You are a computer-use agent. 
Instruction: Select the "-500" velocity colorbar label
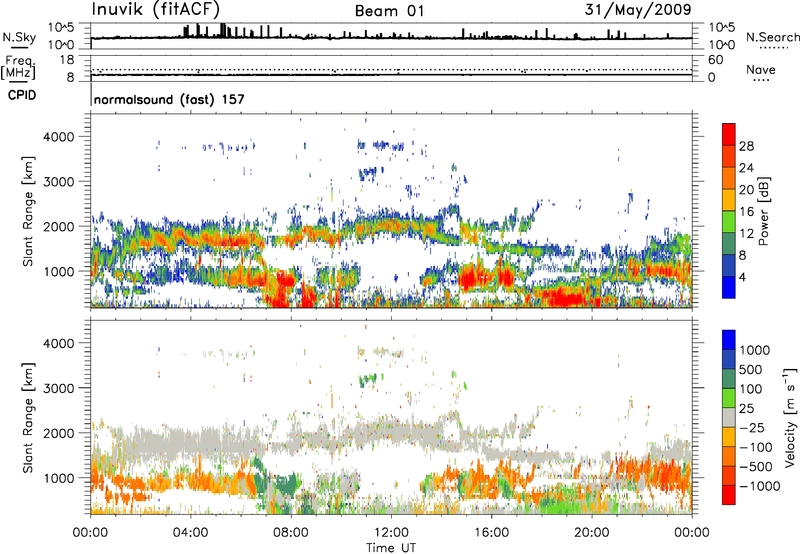coord(756,467)
